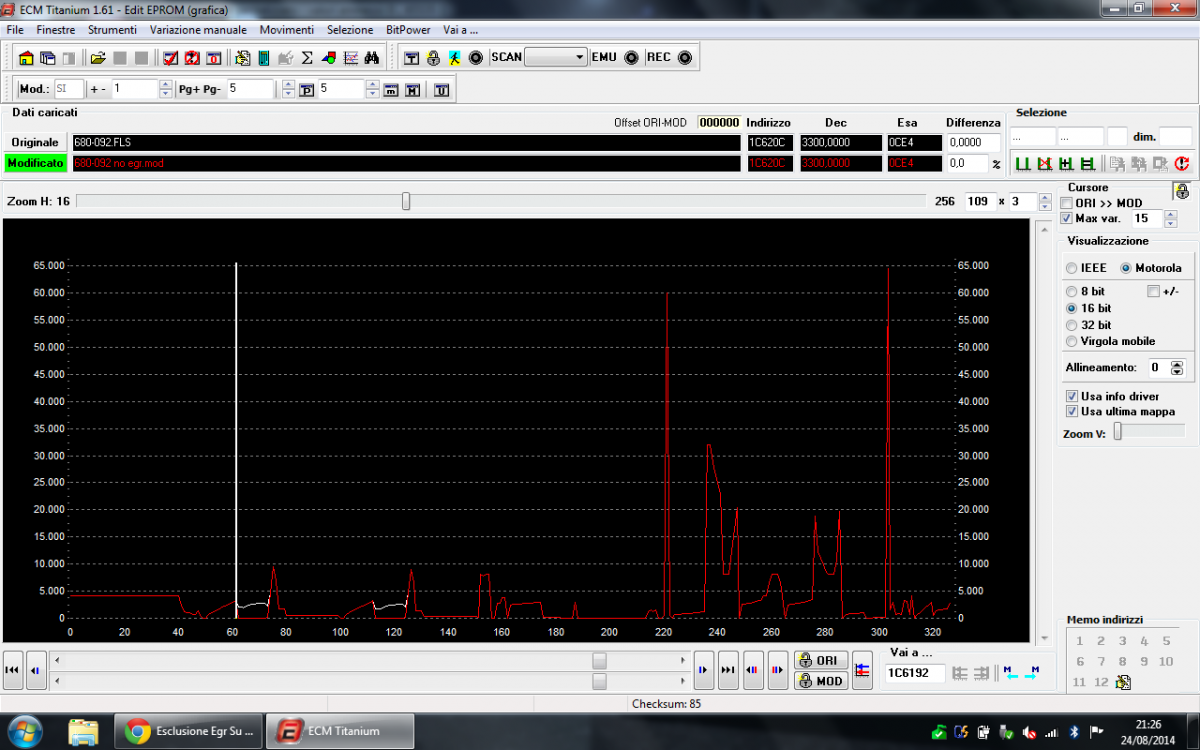Click the binoculars search icon

click(371, 58)
